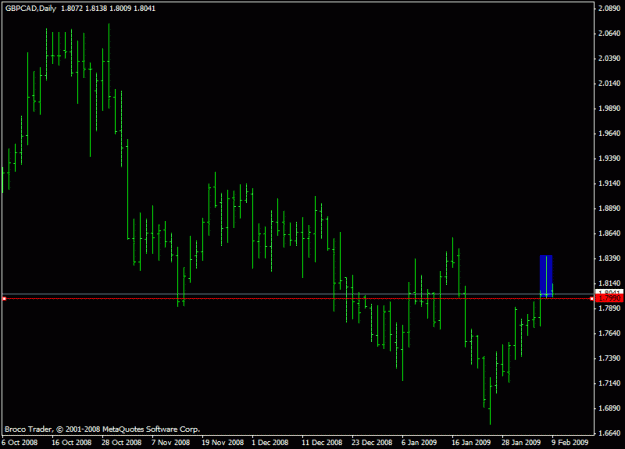Click the 1.7890 price axis label
The height and width of the screenshot is (449, 625).
tap(609, 308)
